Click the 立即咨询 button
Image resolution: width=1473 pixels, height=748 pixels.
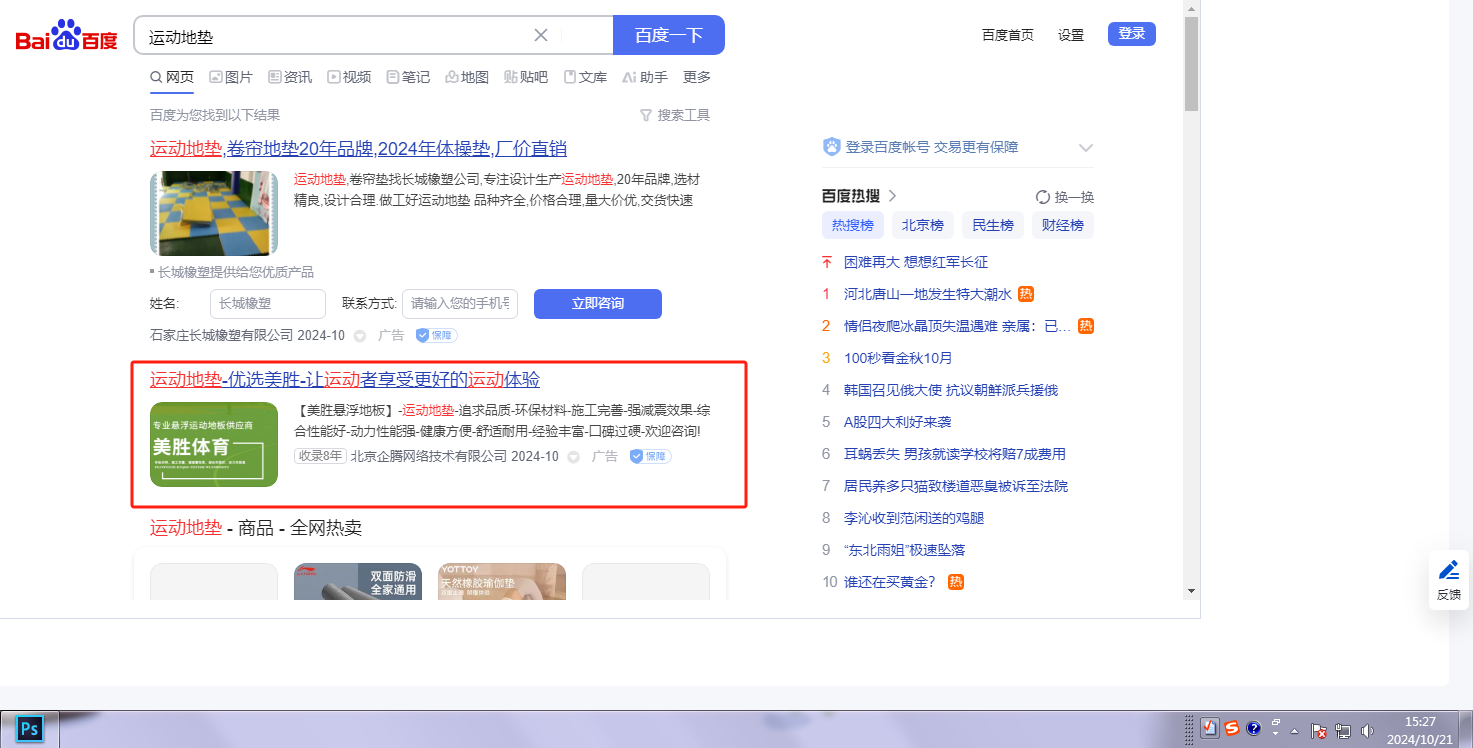click(x=598, y=304)
